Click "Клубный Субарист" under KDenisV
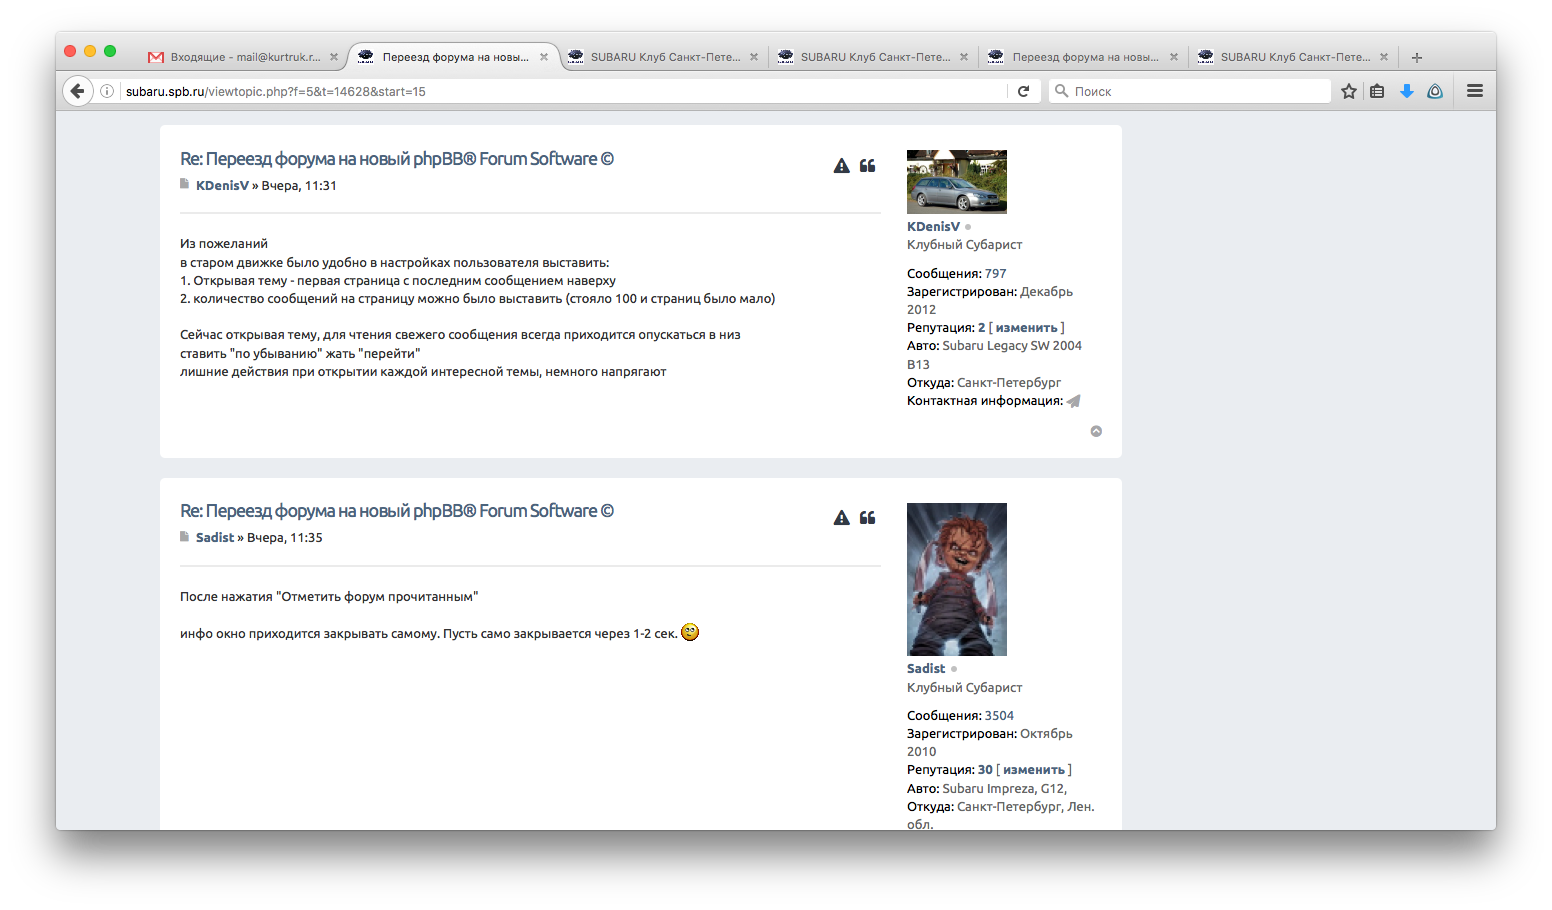The image size is (1552, 910). coord(965,245)
